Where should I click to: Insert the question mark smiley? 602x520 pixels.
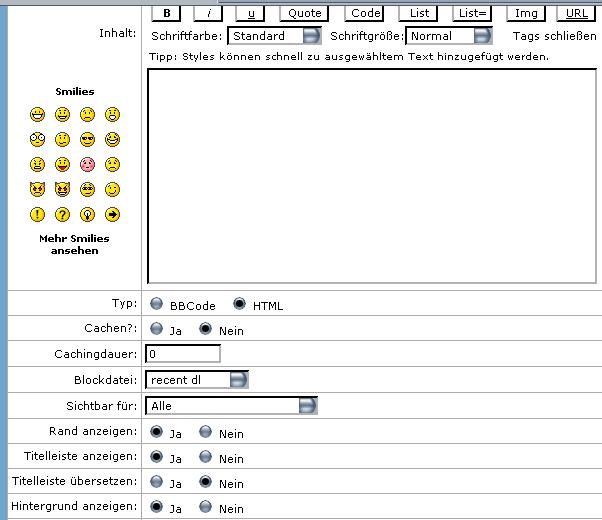(x=63, y=214)
